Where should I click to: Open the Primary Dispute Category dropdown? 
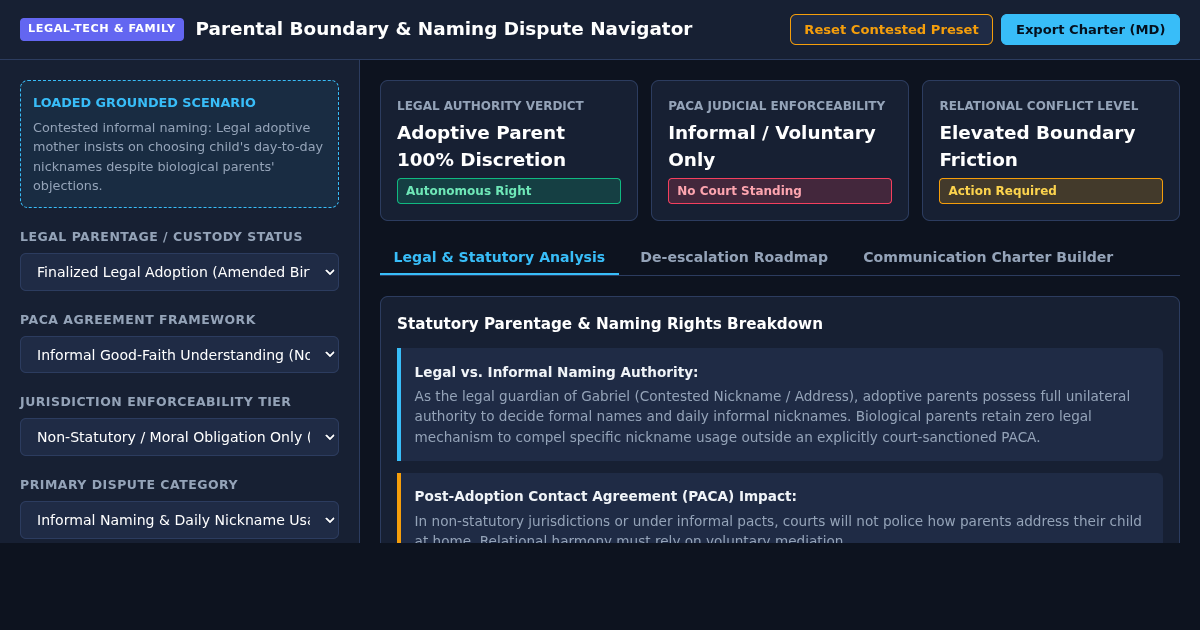coord(179,520)
